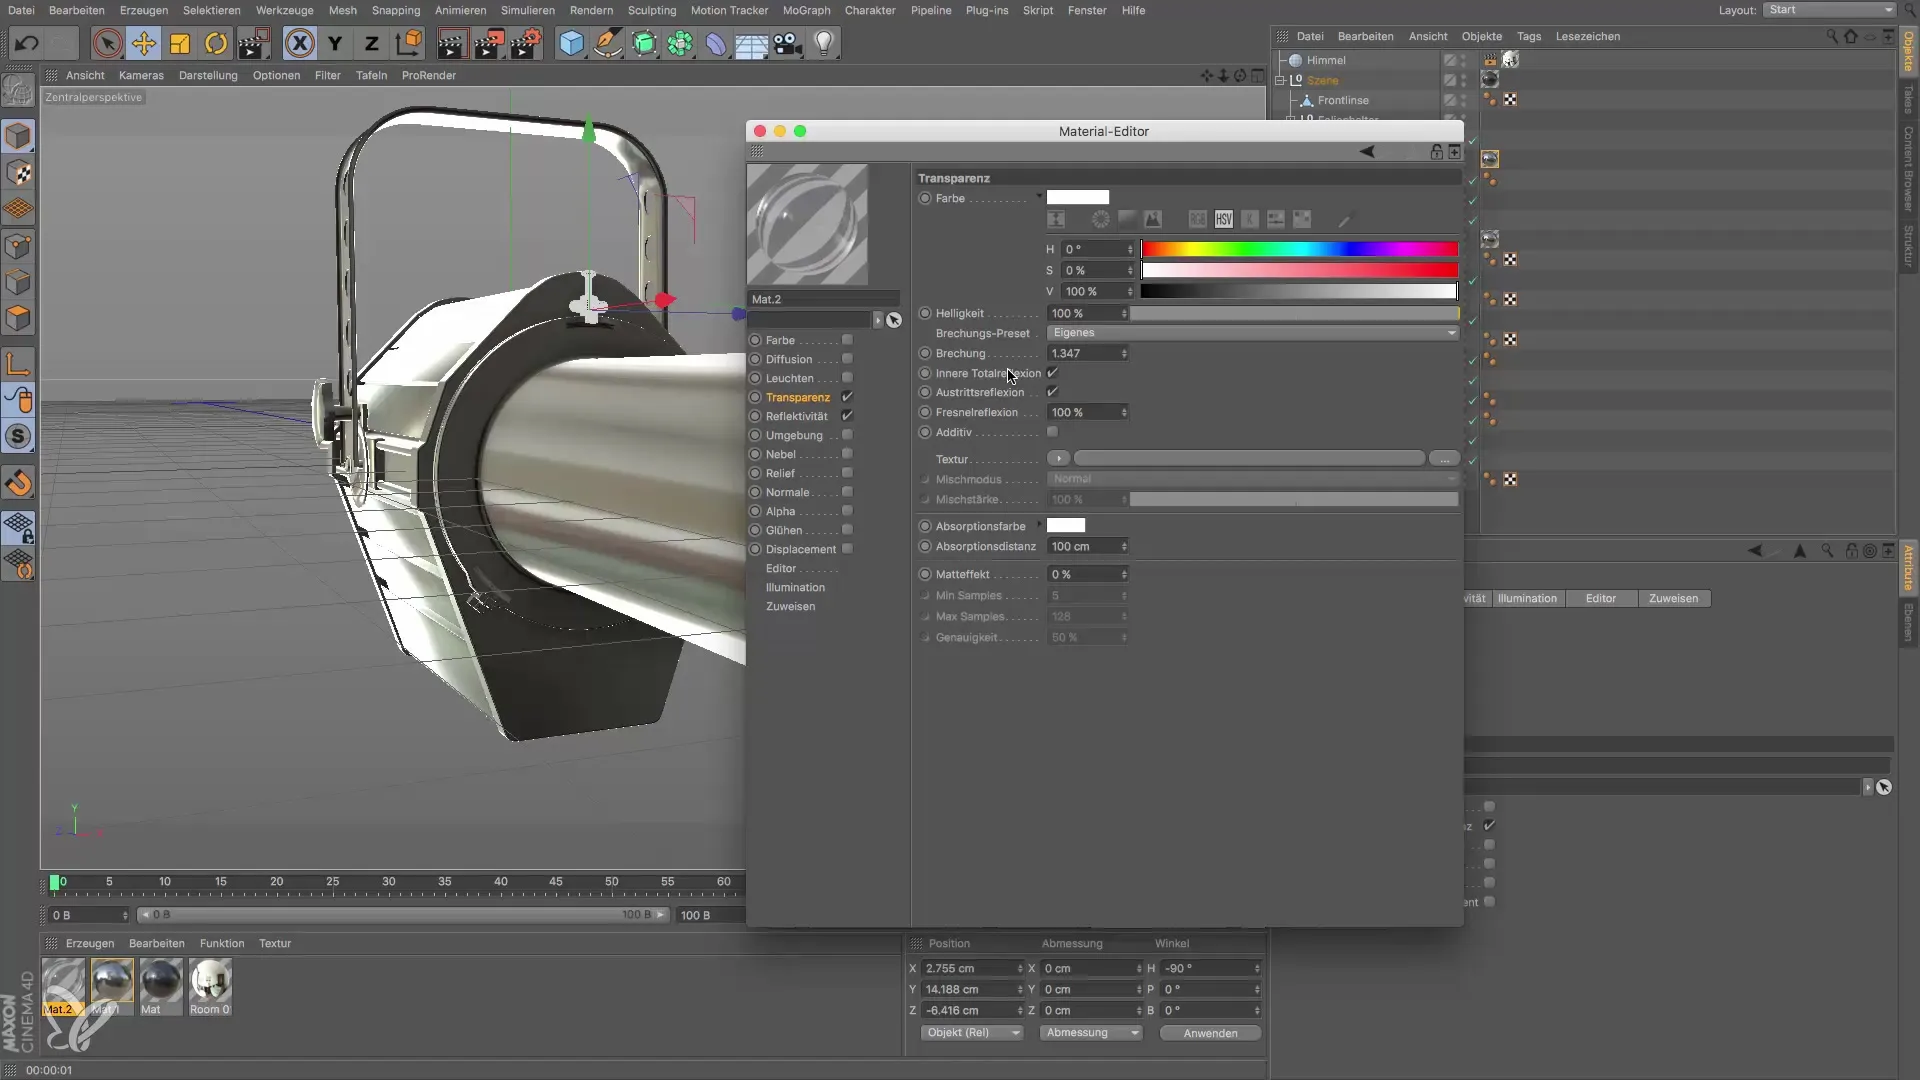Adjust the hue H rainbow slider
The width and height of the screenshot is (1920, 1080).
point(1299,249)
